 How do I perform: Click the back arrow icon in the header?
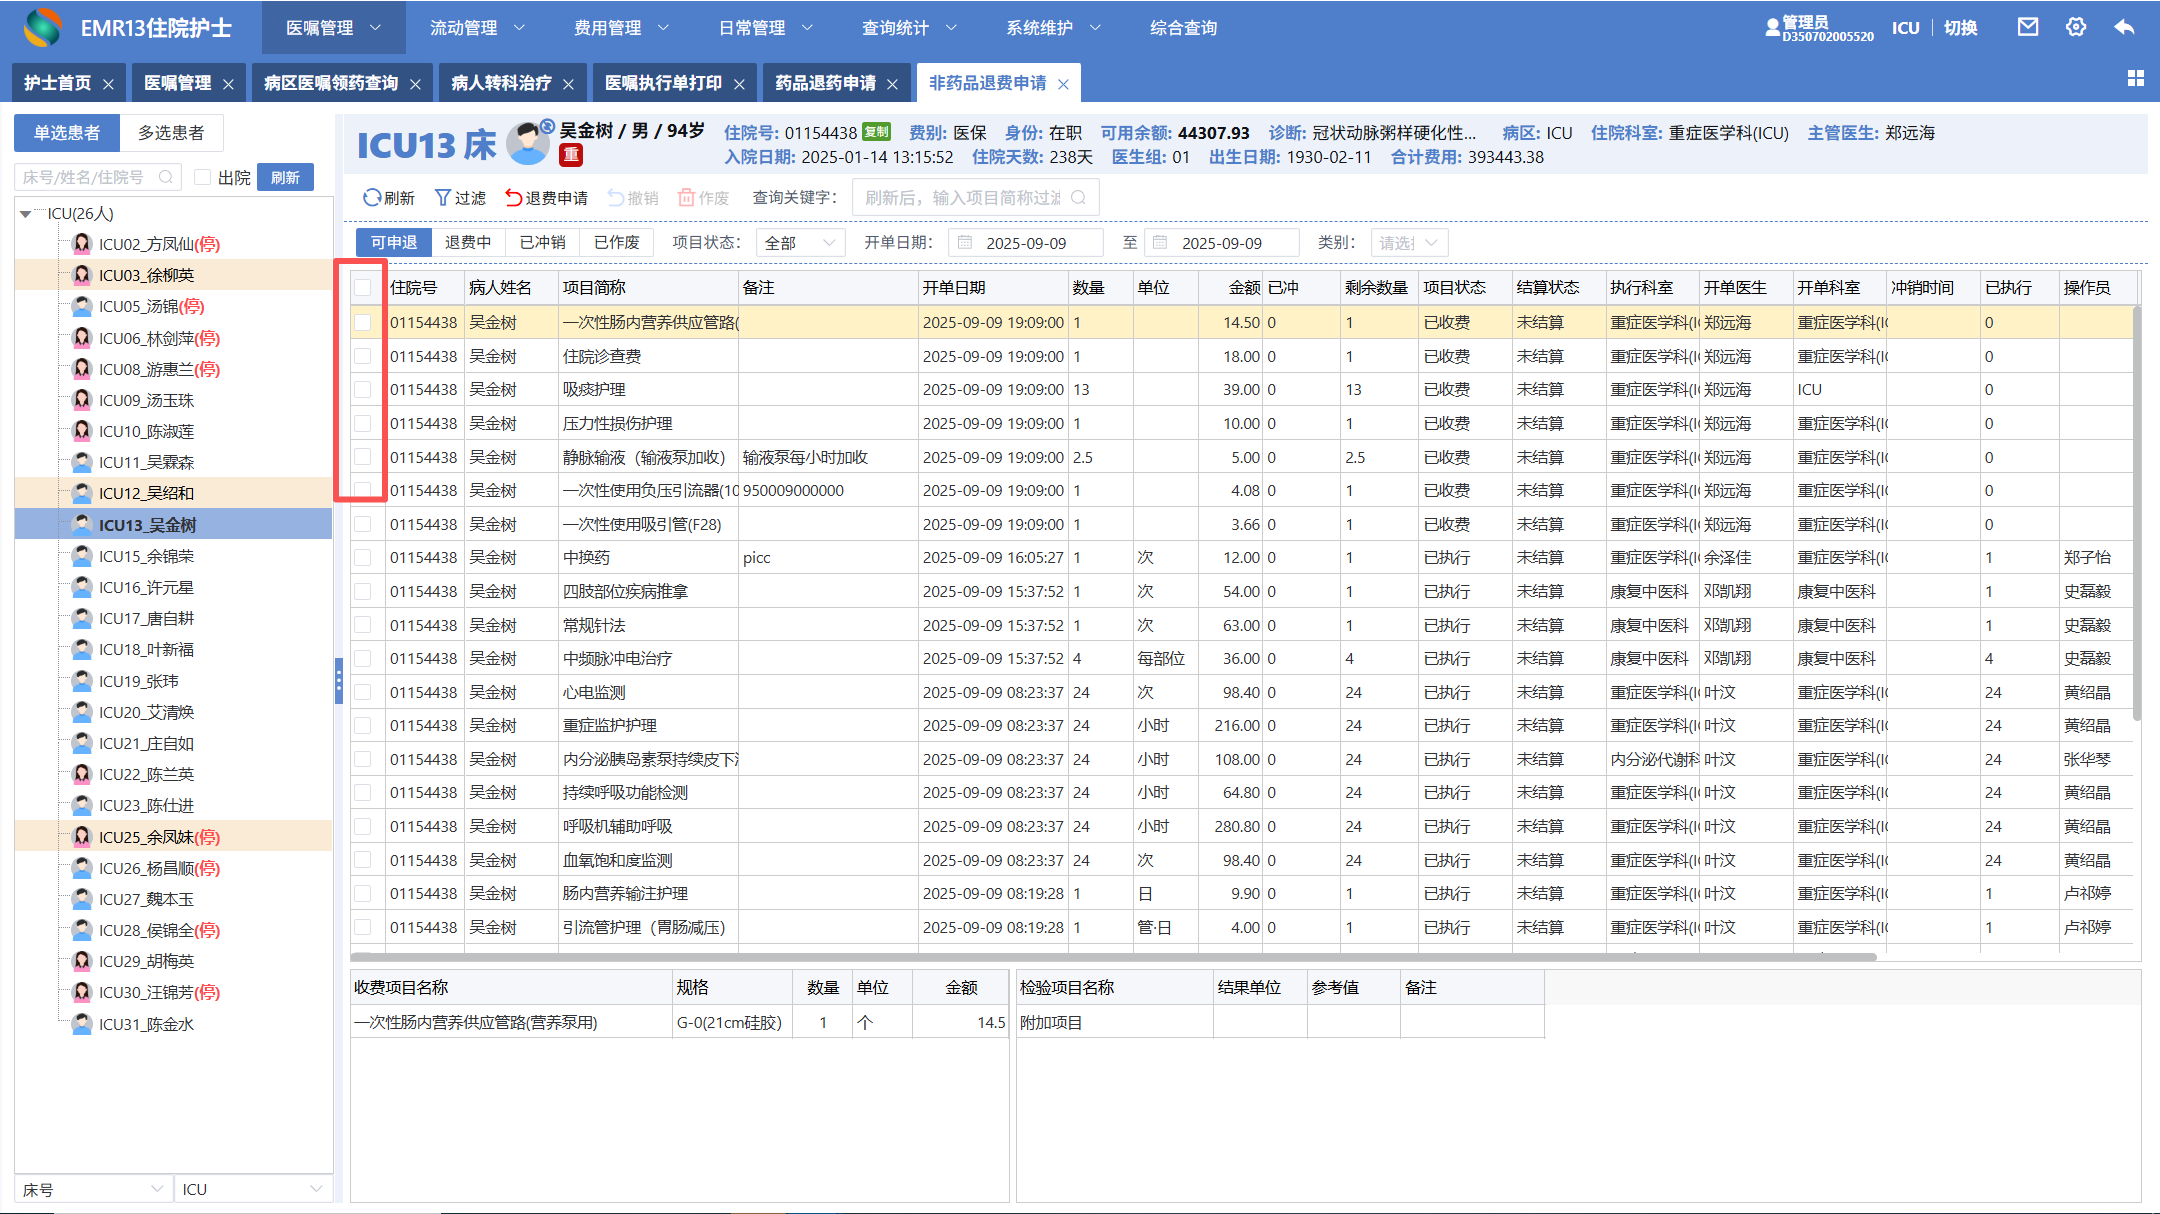pyautogui.click(x=2124, y=27)
